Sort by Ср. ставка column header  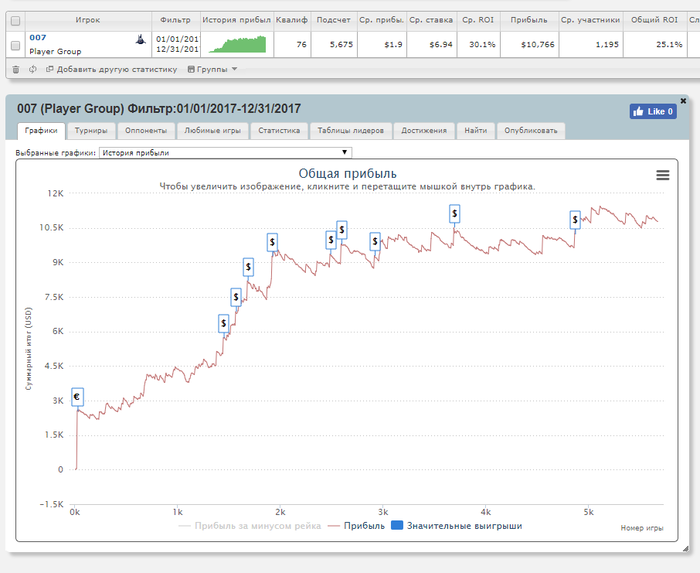[x=431, y=20]
